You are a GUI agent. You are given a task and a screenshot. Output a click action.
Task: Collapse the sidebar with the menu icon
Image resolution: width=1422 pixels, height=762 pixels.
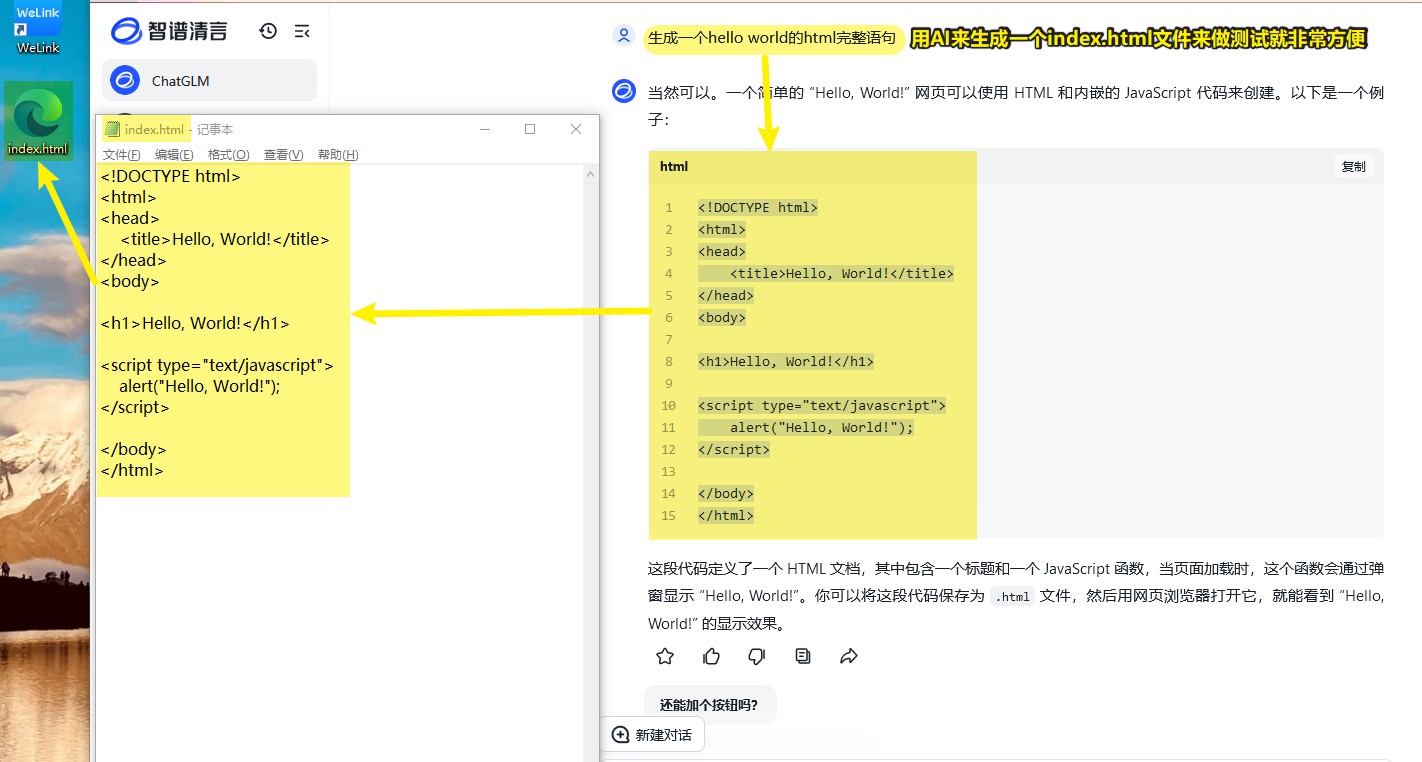301,32
